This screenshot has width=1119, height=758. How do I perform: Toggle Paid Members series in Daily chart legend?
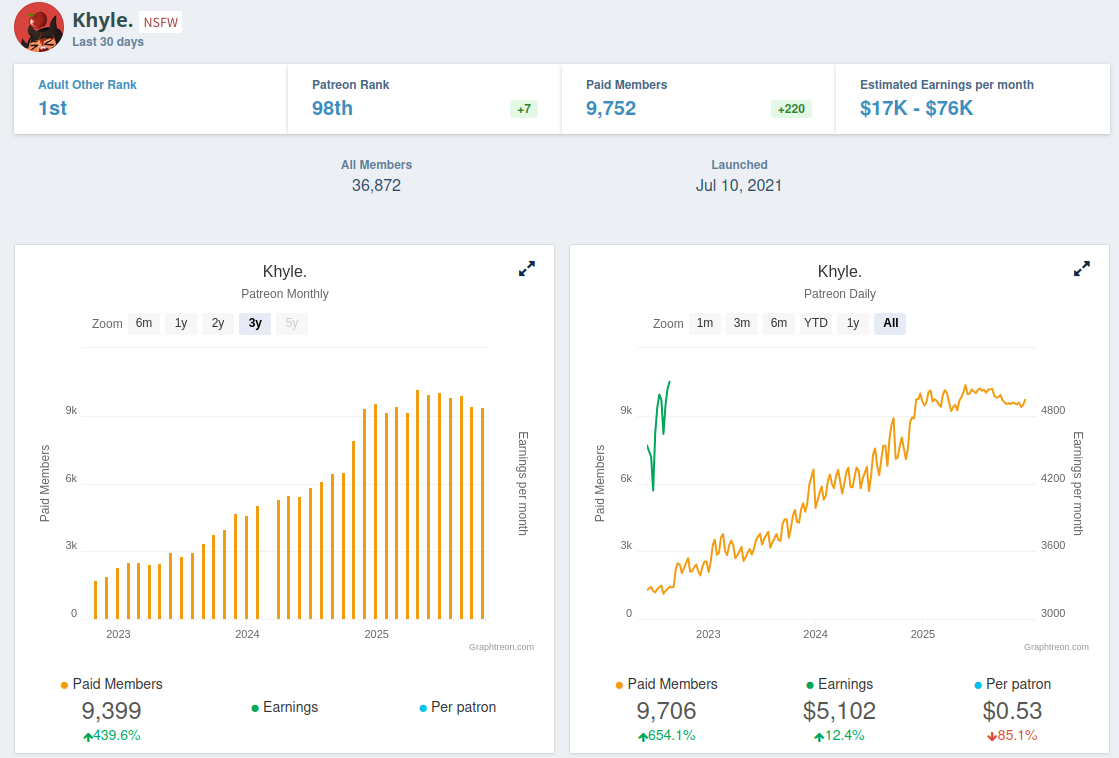(667, 684)
